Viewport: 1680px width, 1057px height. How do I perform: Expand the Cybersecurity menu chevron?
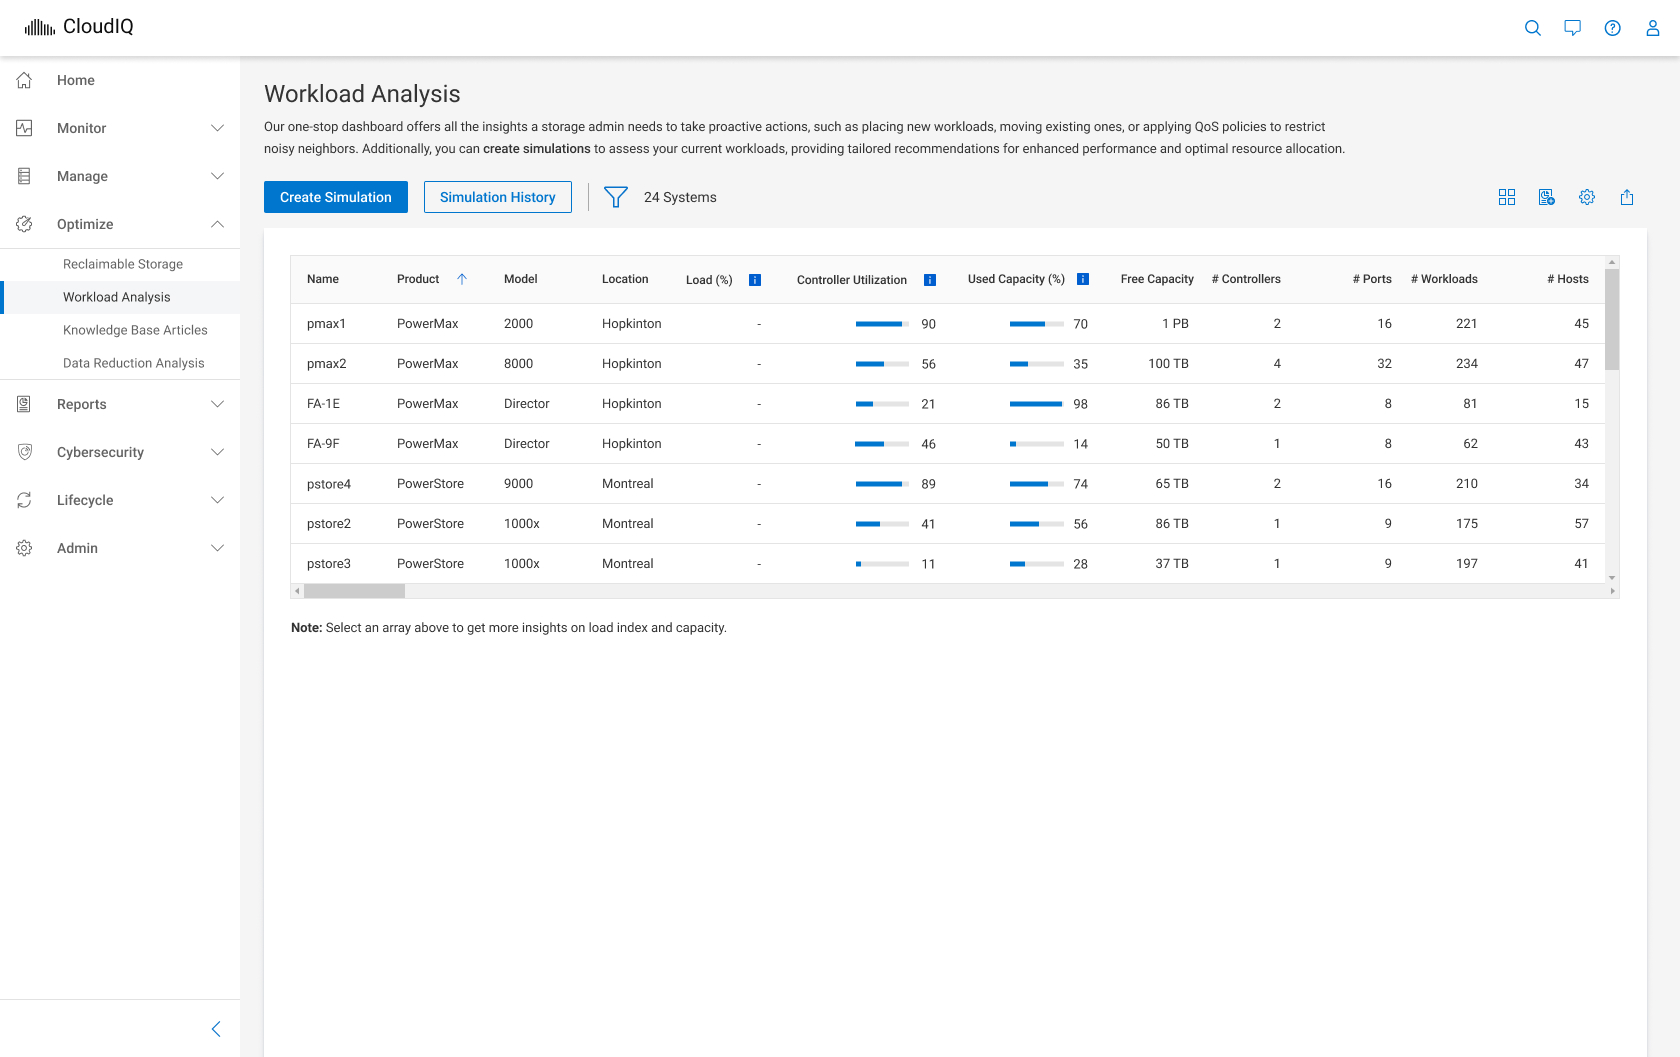217,452
